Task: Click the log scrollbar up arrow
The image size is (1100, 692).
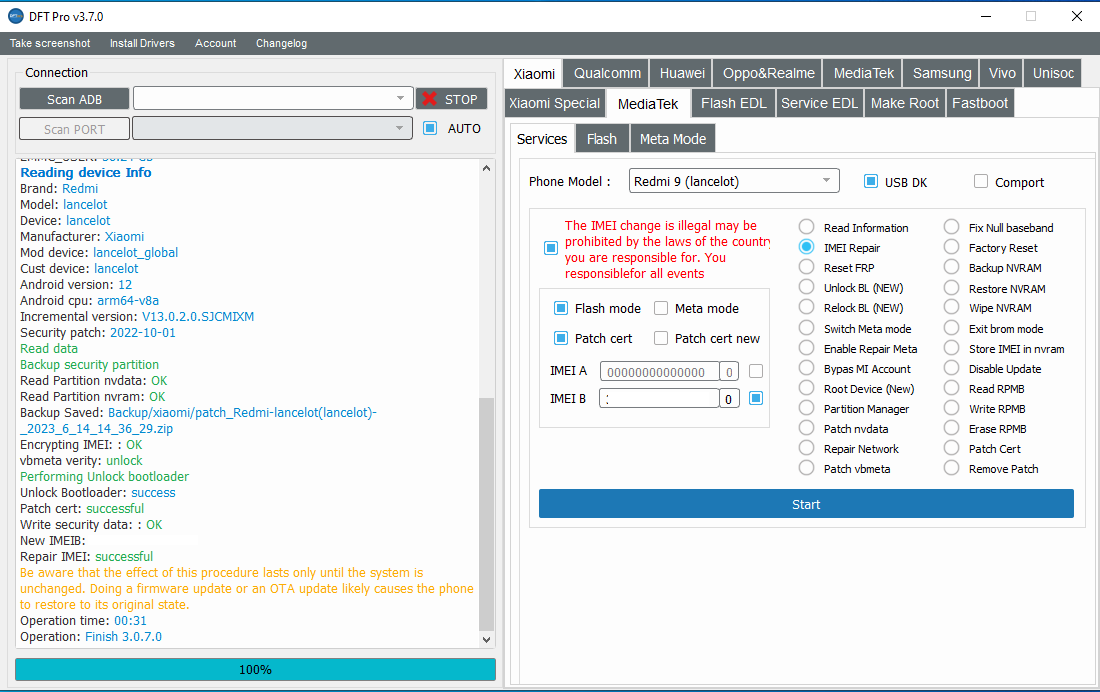Action: click(486, 168)
